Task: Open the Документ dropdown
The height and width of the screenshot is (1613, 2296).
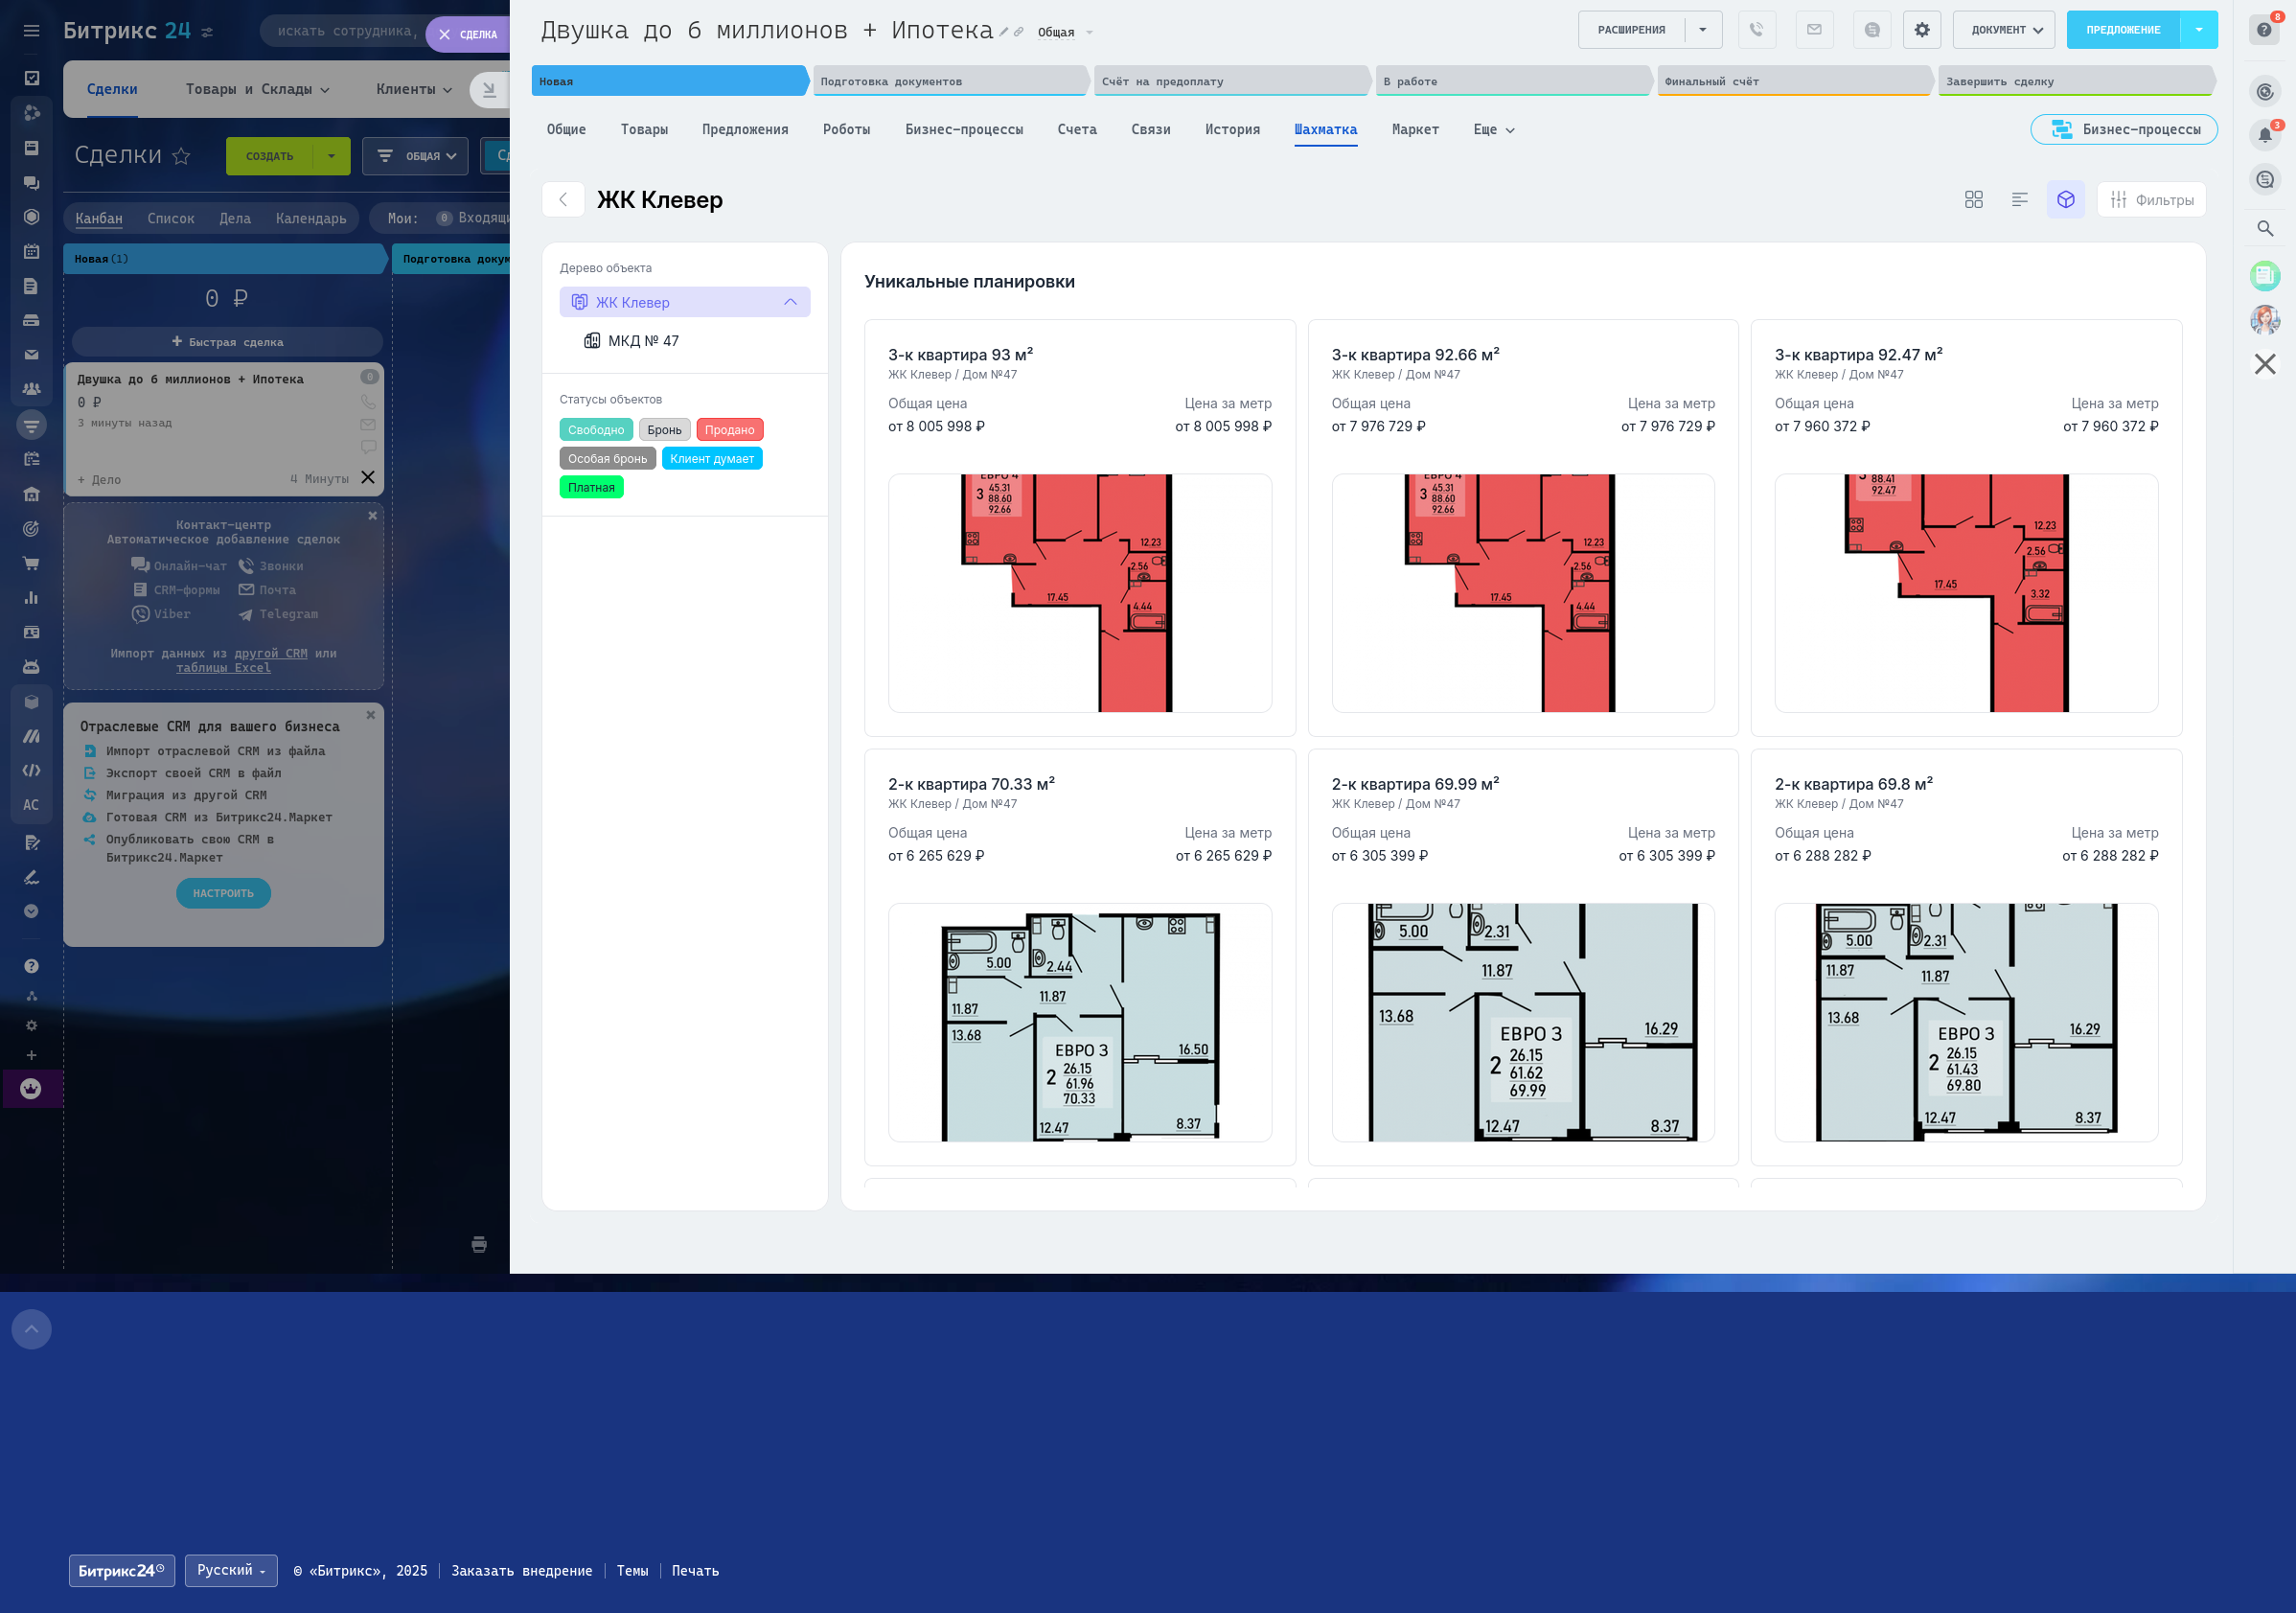Action: (x=2005, y=30)
